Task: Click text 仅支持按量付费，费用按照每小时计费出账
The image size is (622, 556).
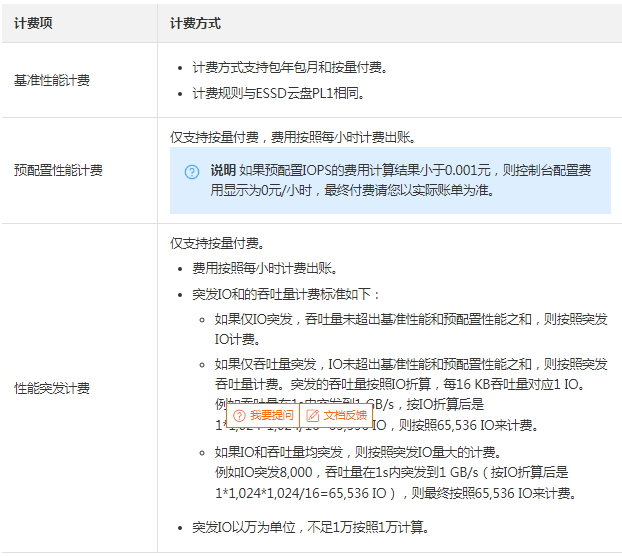Action: pyautogui.click(x=293, y=137)
